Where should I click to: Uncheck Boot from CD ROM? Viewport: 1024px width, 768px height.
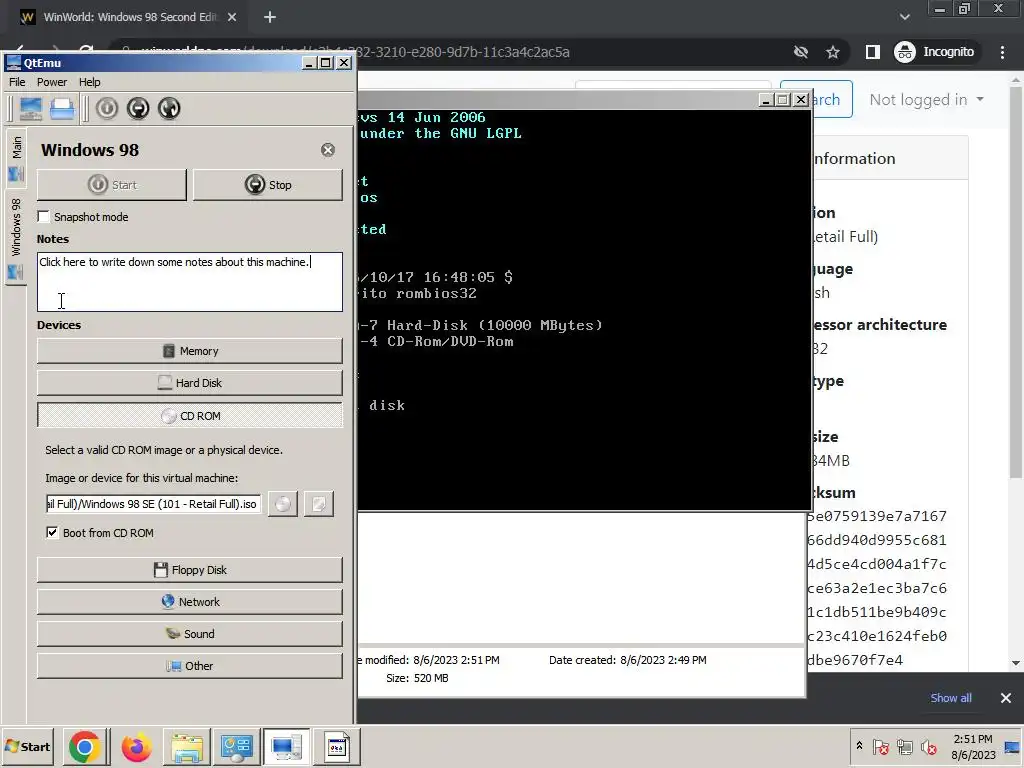tap(52, 533)
